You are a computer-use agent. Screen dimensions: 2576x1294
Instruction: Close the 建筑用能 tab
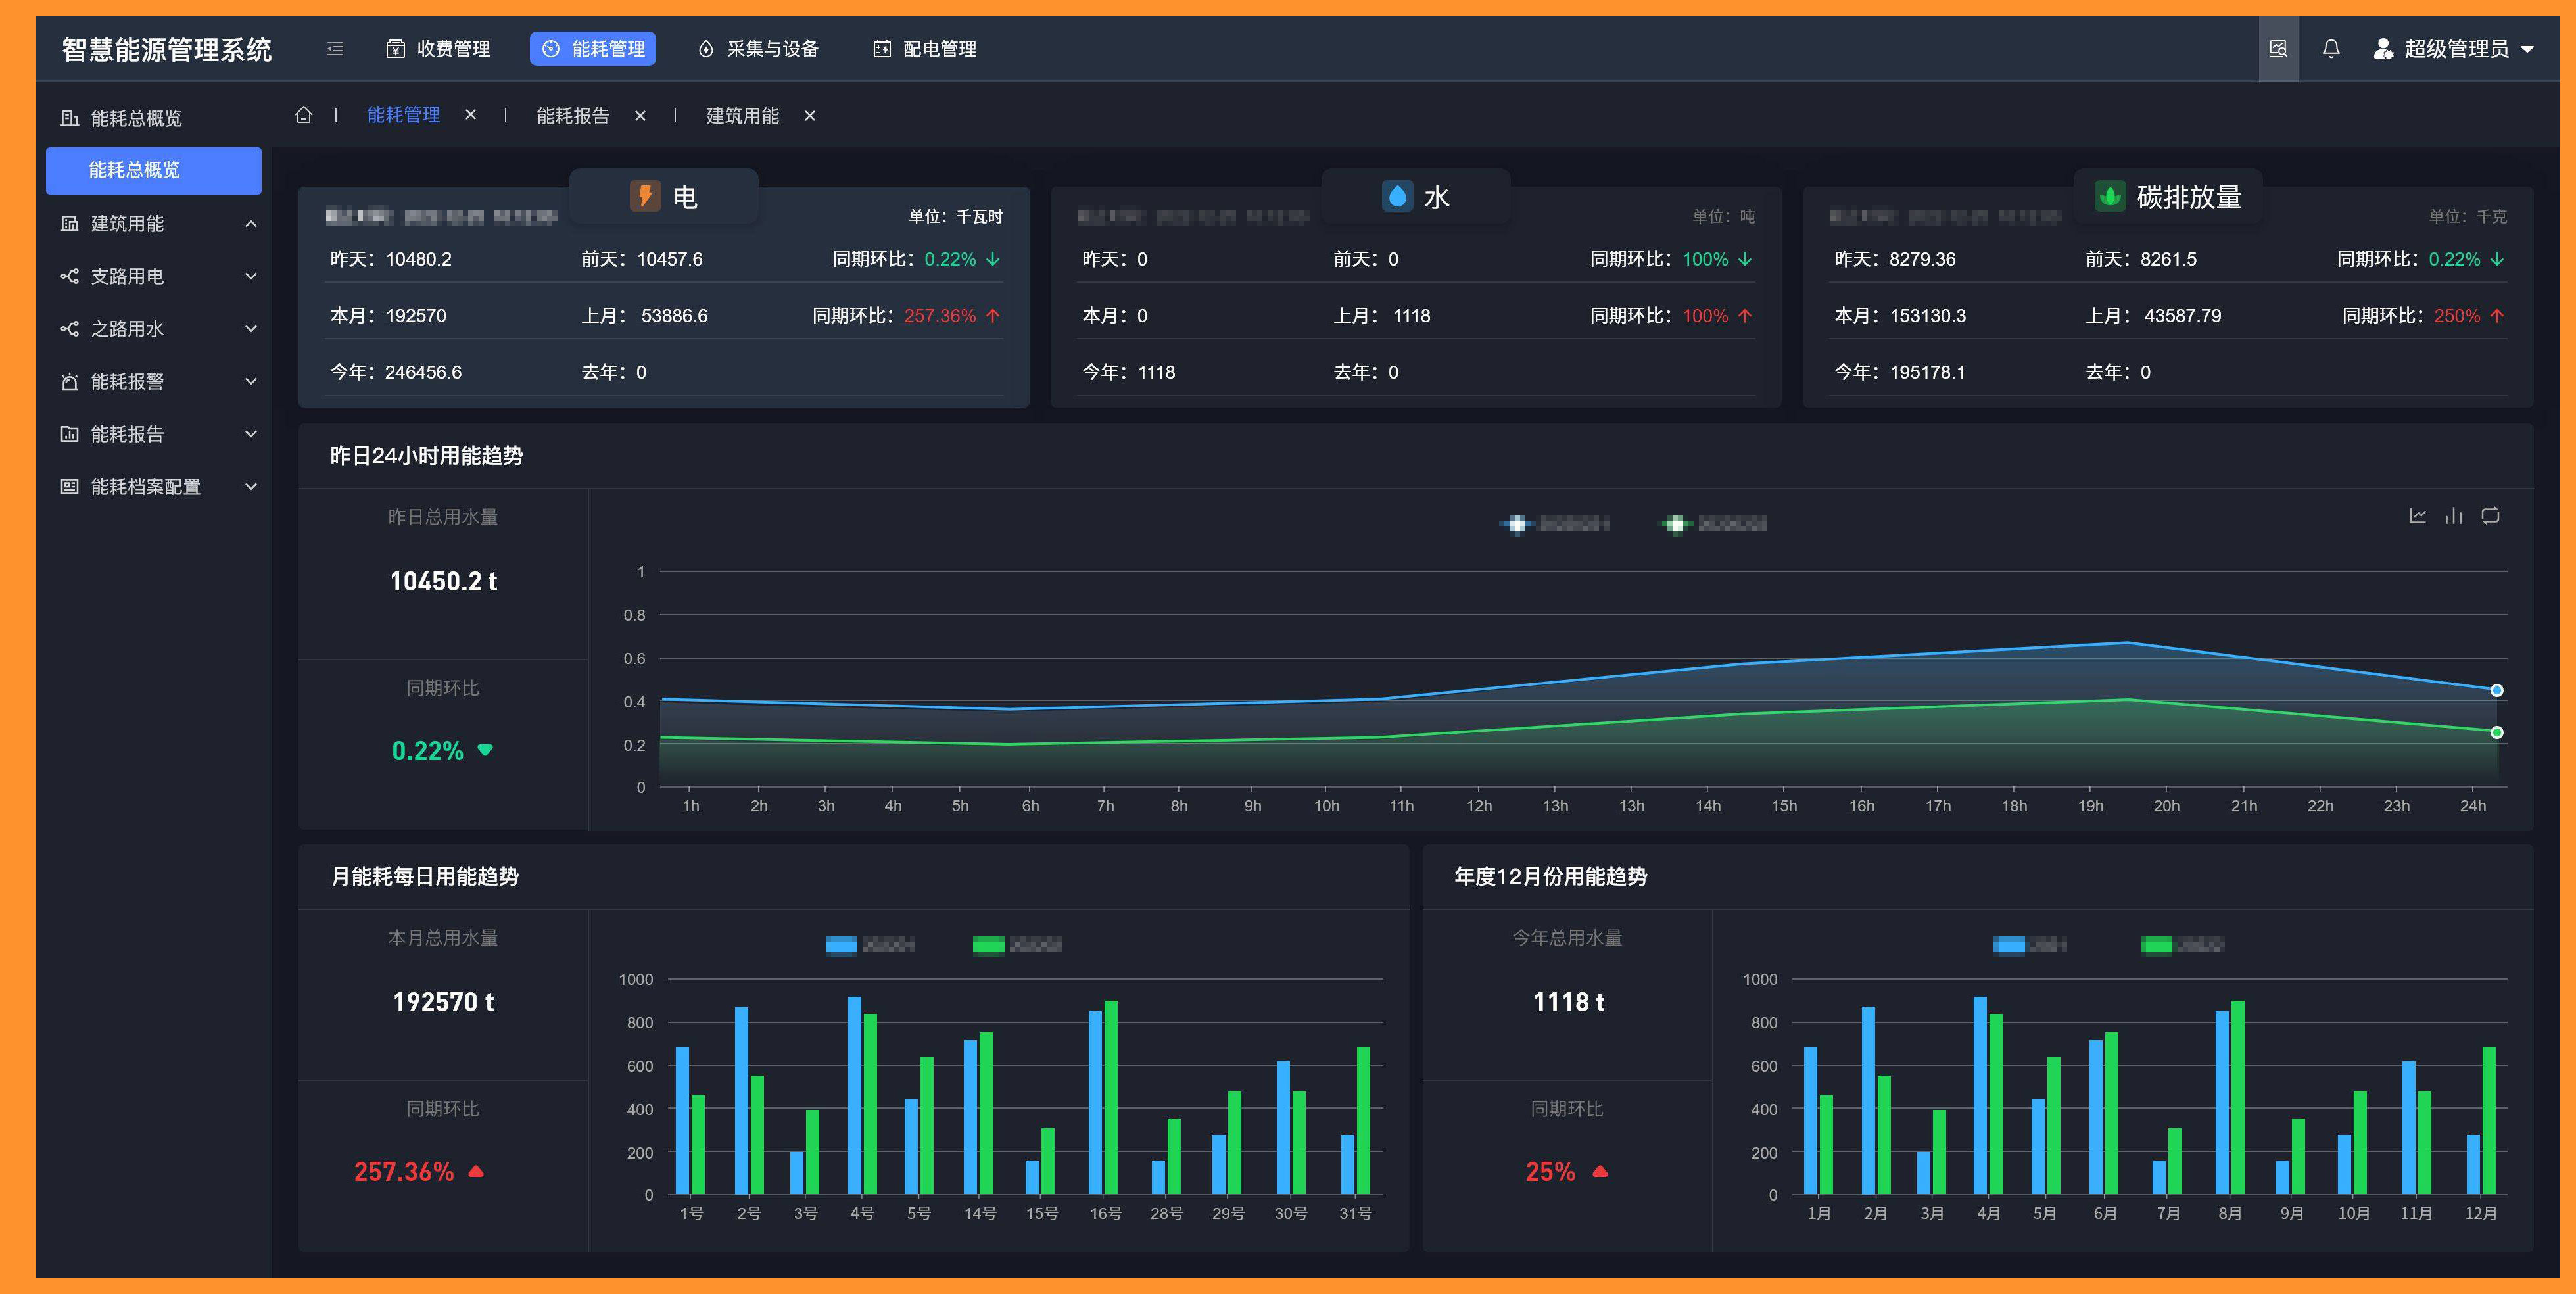click(810, 115)
